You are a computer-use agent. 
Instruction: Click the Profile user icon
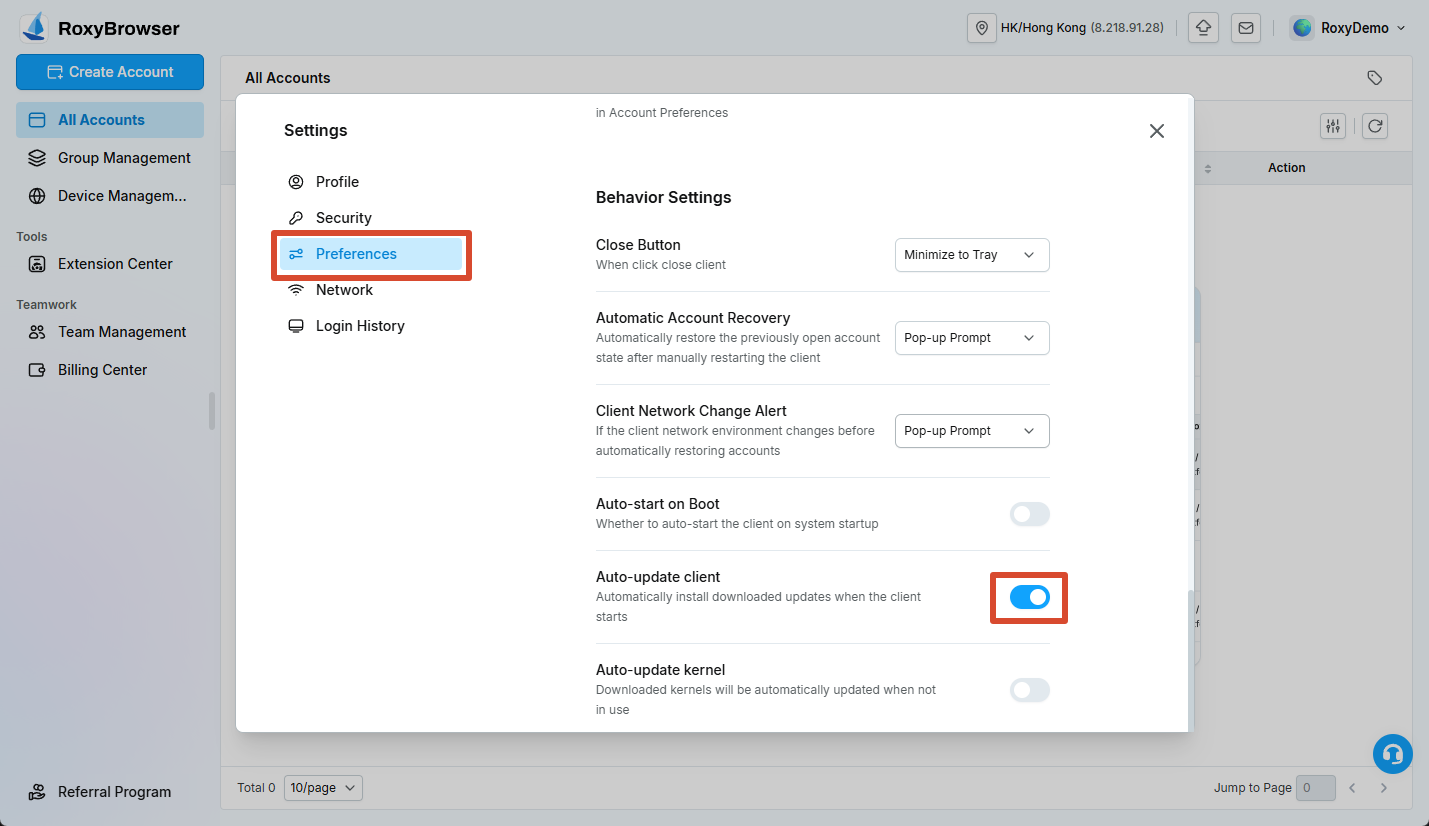(x=296, y=182)
